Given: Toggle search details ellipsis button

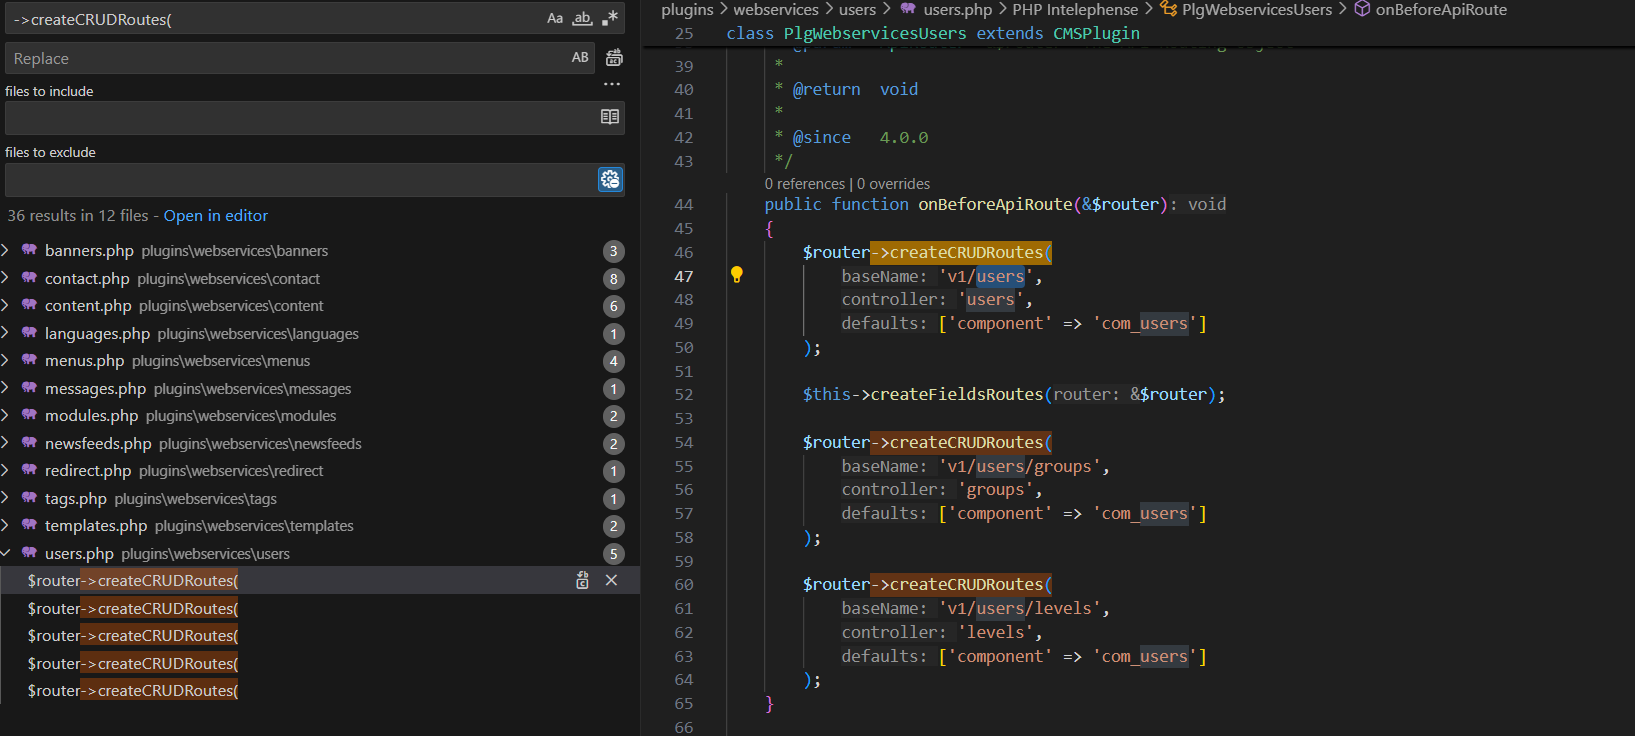Looking at the screenshot, I should (x=612, y=84).
